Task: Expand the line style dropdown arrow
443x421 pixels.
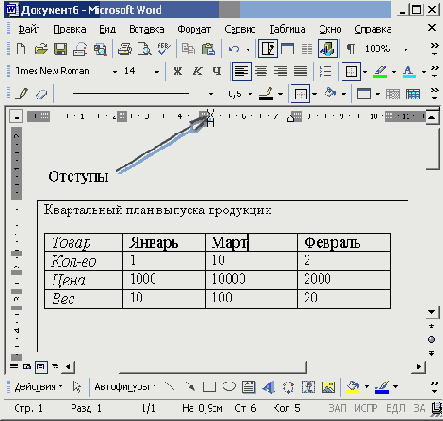Action: pyautogui.click(x=211, y=94)
